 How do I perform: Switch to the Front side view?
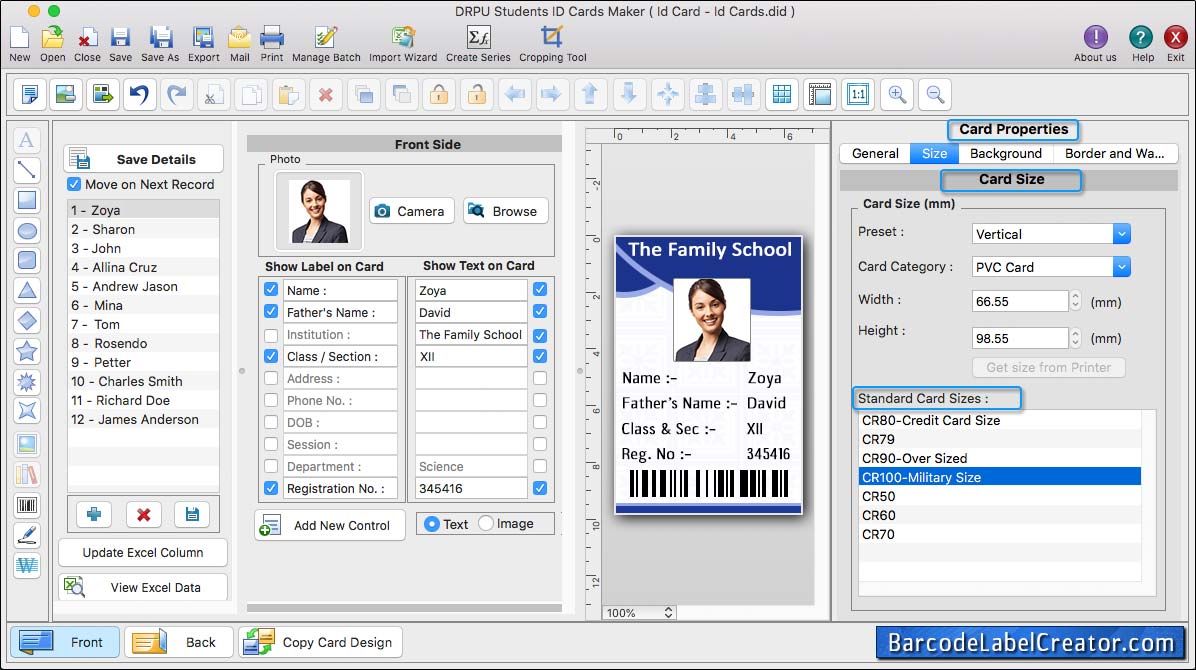[65, 643]
